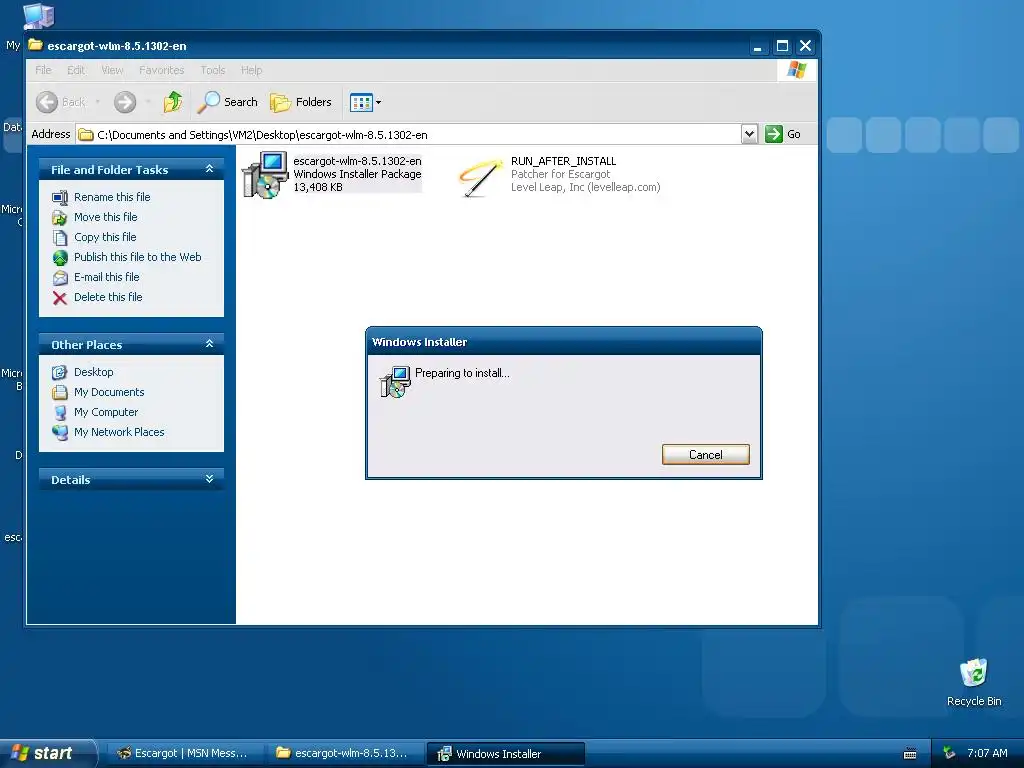Open the Forward history dropdown arrow
Viewport: 1024px width, 768px height.
pyautogui.click(x=149, y=102)
